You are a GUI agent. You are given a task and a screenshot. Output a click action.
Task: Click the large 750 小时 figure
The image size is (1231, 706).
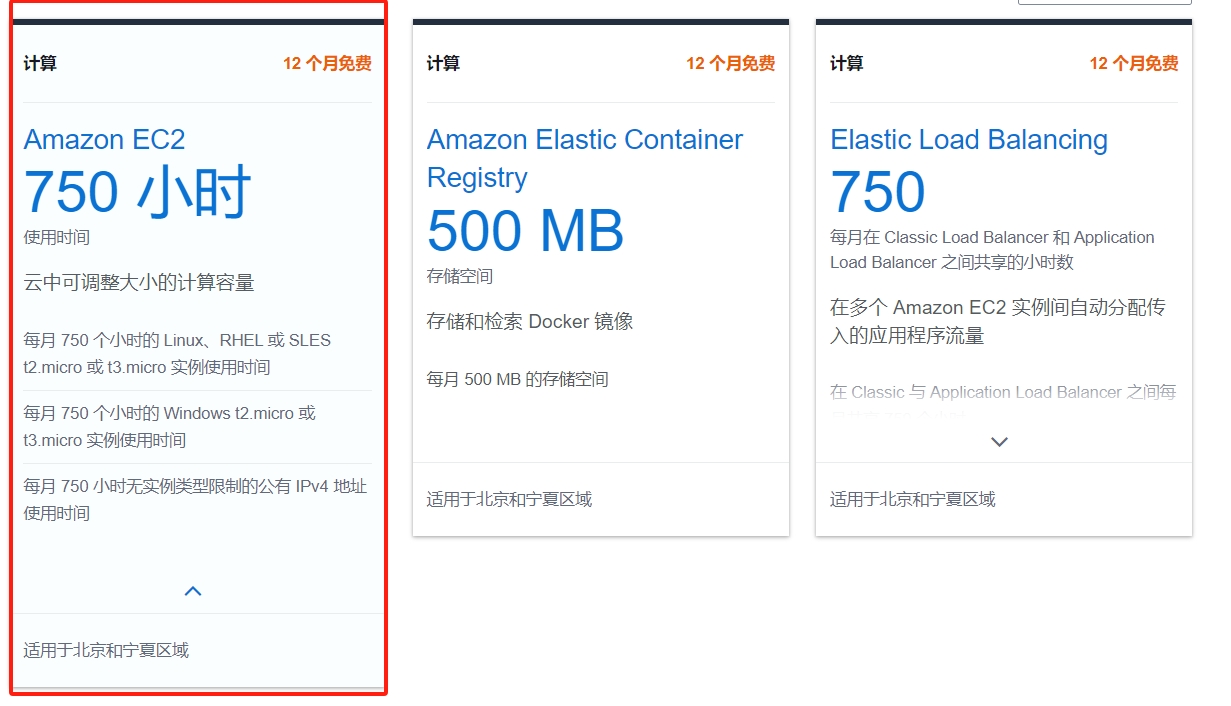(x=137, y=192)
